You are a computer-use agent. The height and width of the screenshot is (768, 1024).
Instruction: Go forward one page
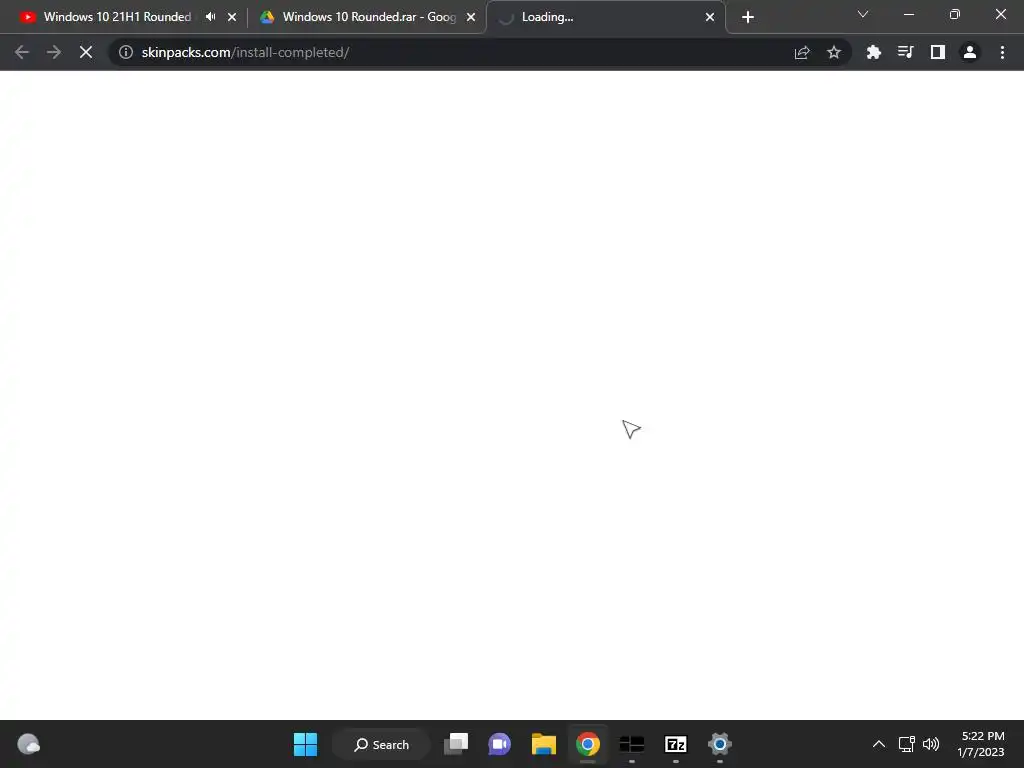tap(54, 52)
